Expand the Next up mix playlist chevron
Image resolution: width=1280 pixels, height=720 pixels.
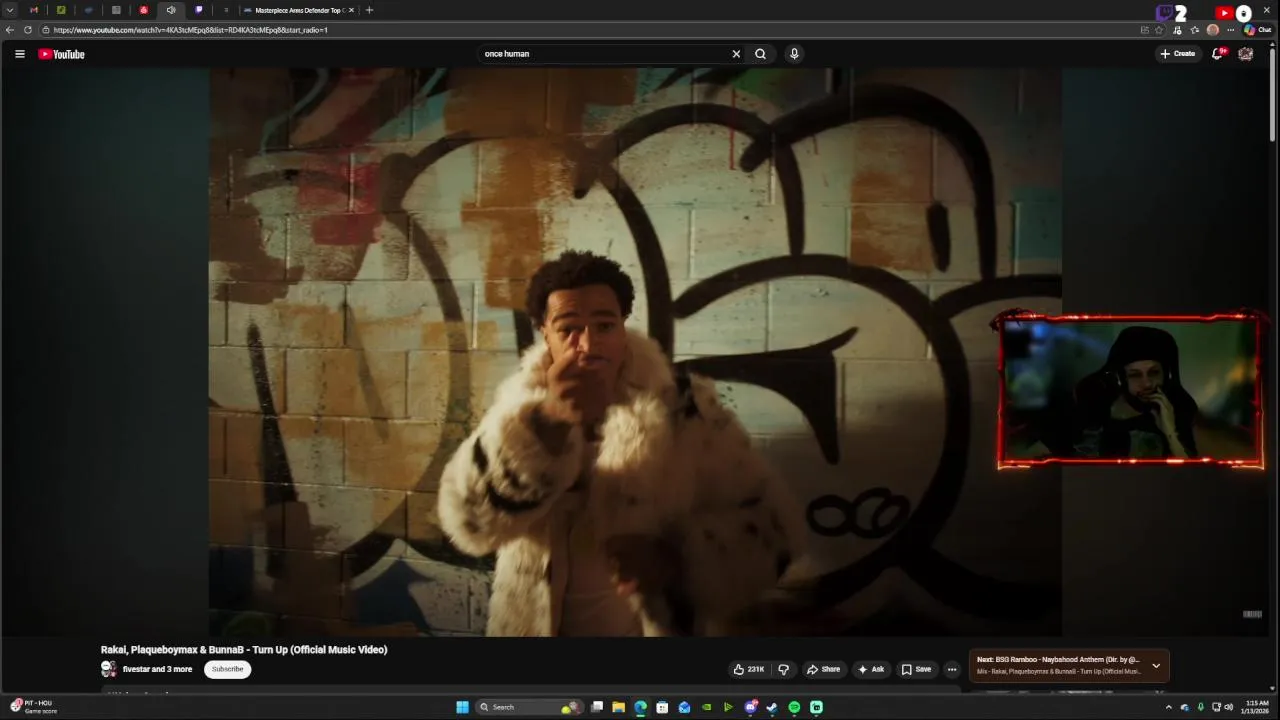point(1156,666)
